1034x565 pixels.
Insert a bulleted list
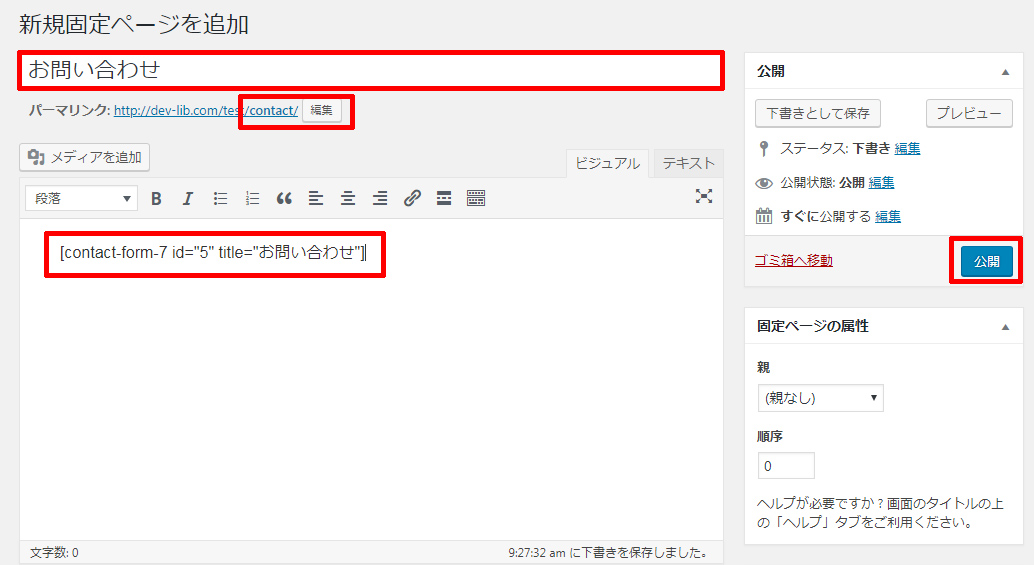point(220,198)
